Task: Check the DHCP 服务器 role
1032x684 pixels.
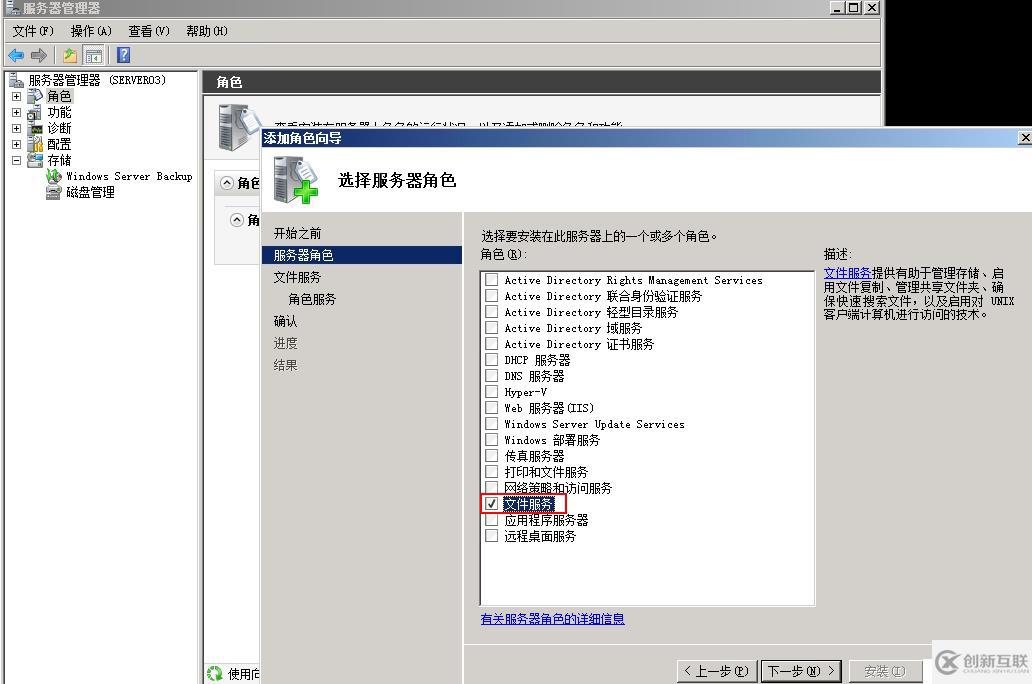Action: pos(492,359)
